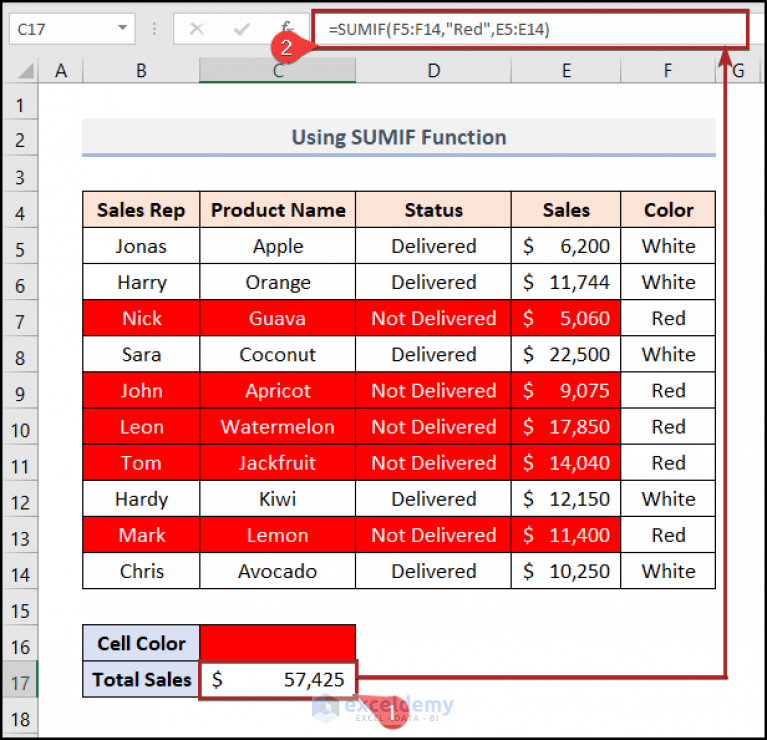Click the 'Total Sales' label cell
767x740 pixels.
click(x=141, y=679)
